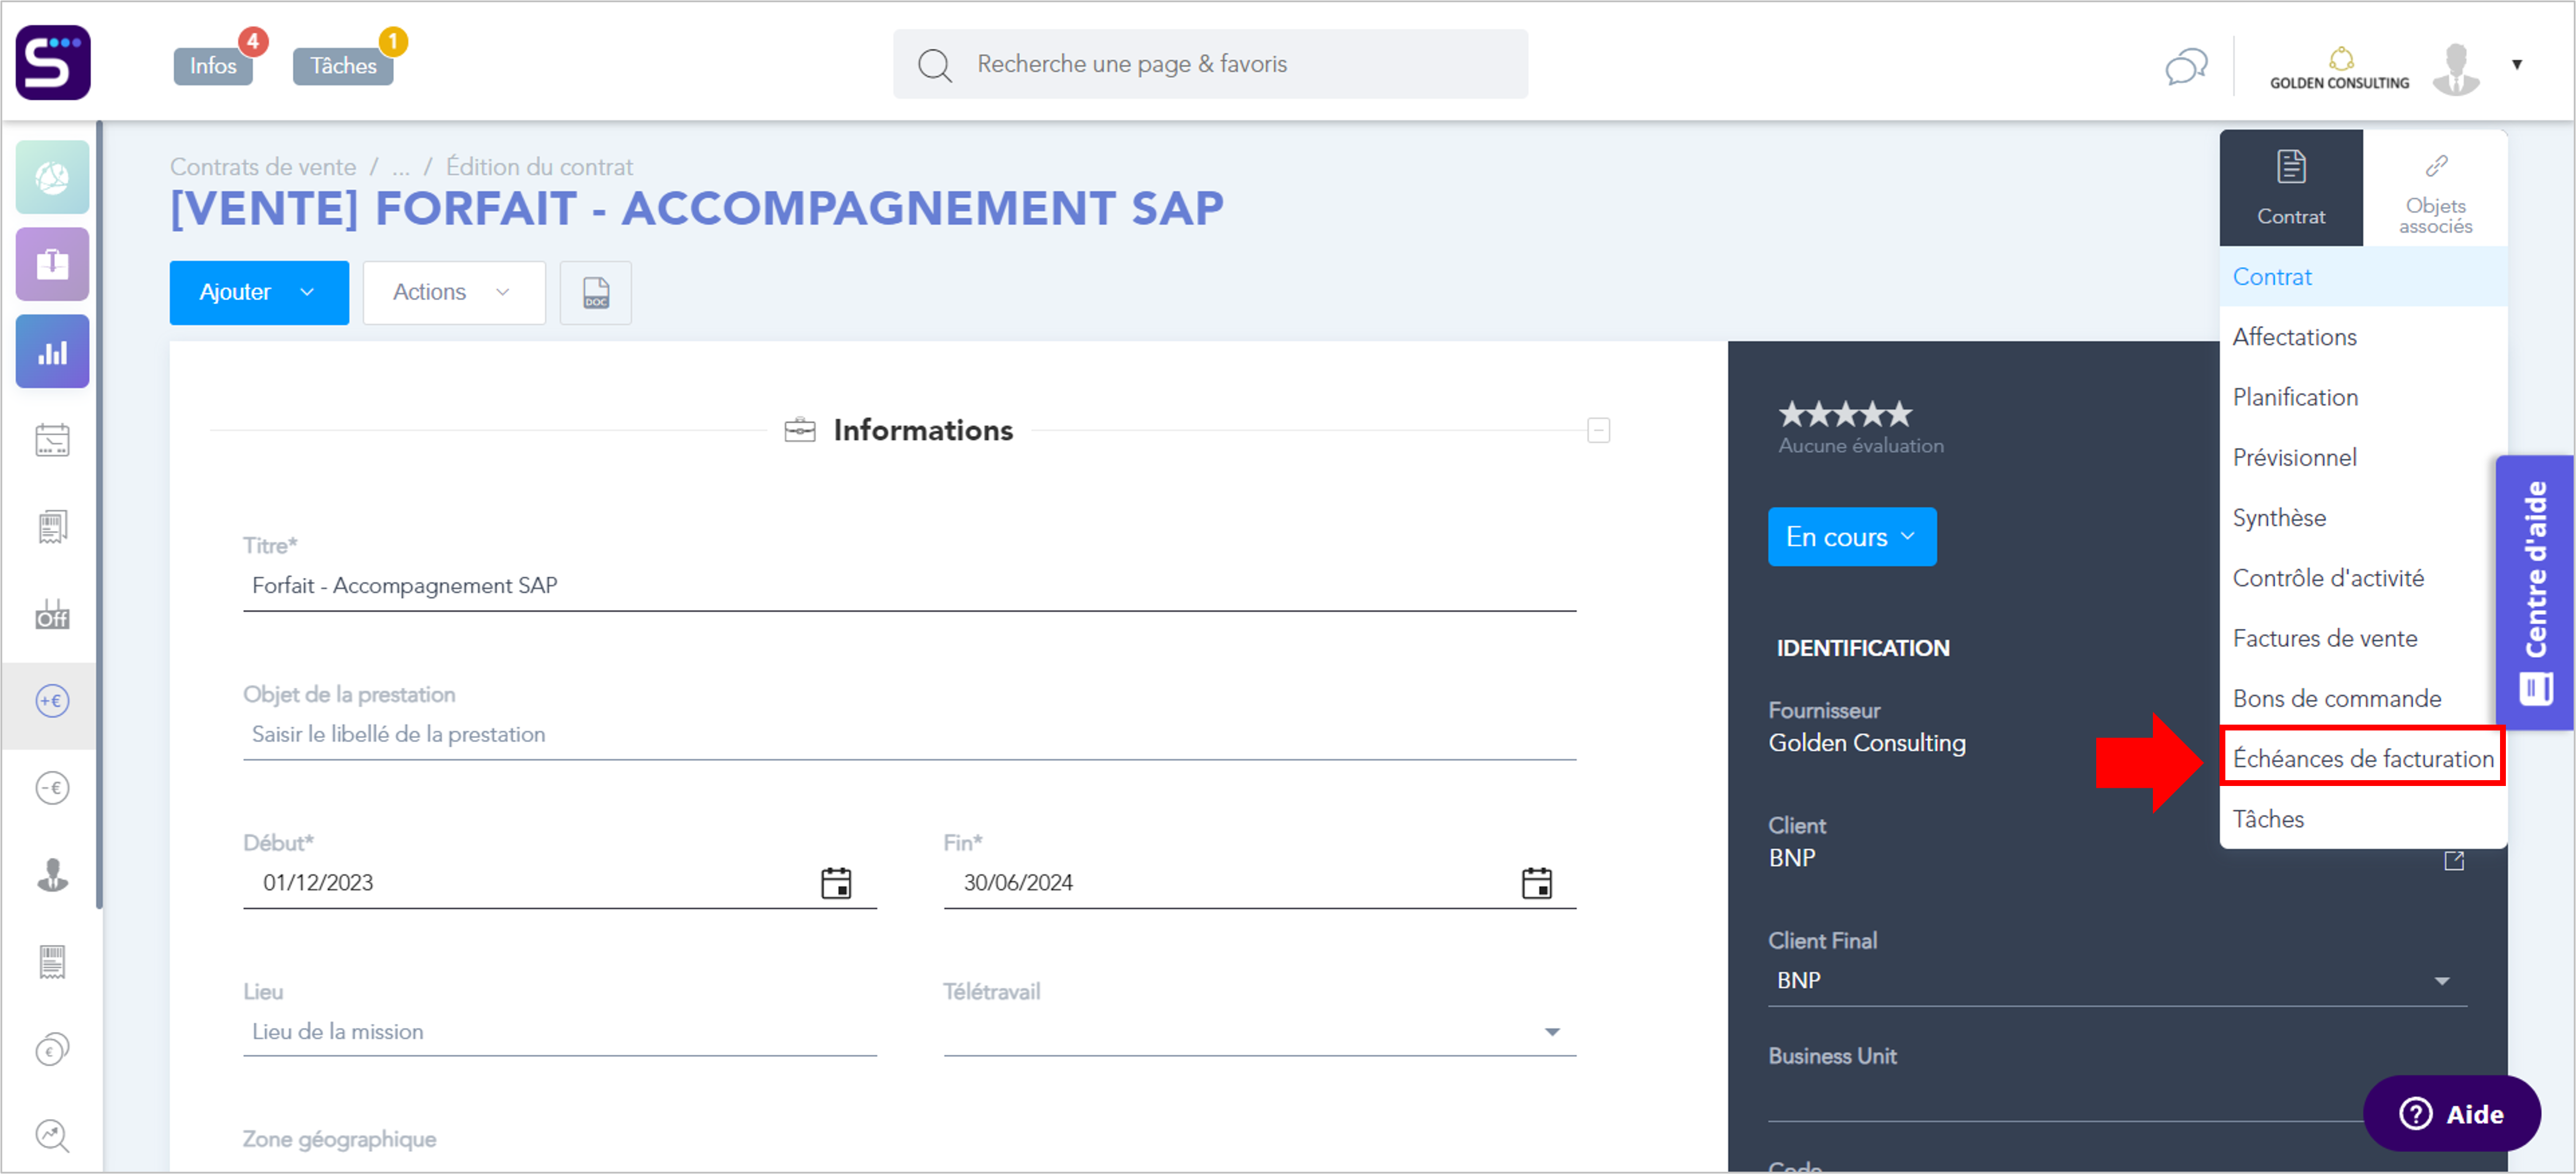
Task: Click the Objet de la prestation field
Action: point(909,735)
